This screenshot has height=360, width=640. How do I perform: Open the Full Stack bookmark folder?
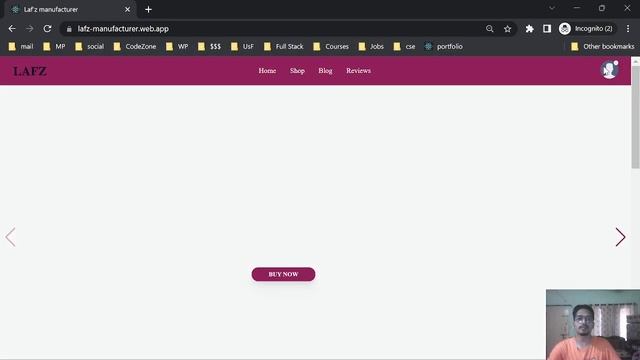click(x=284, y=47)
